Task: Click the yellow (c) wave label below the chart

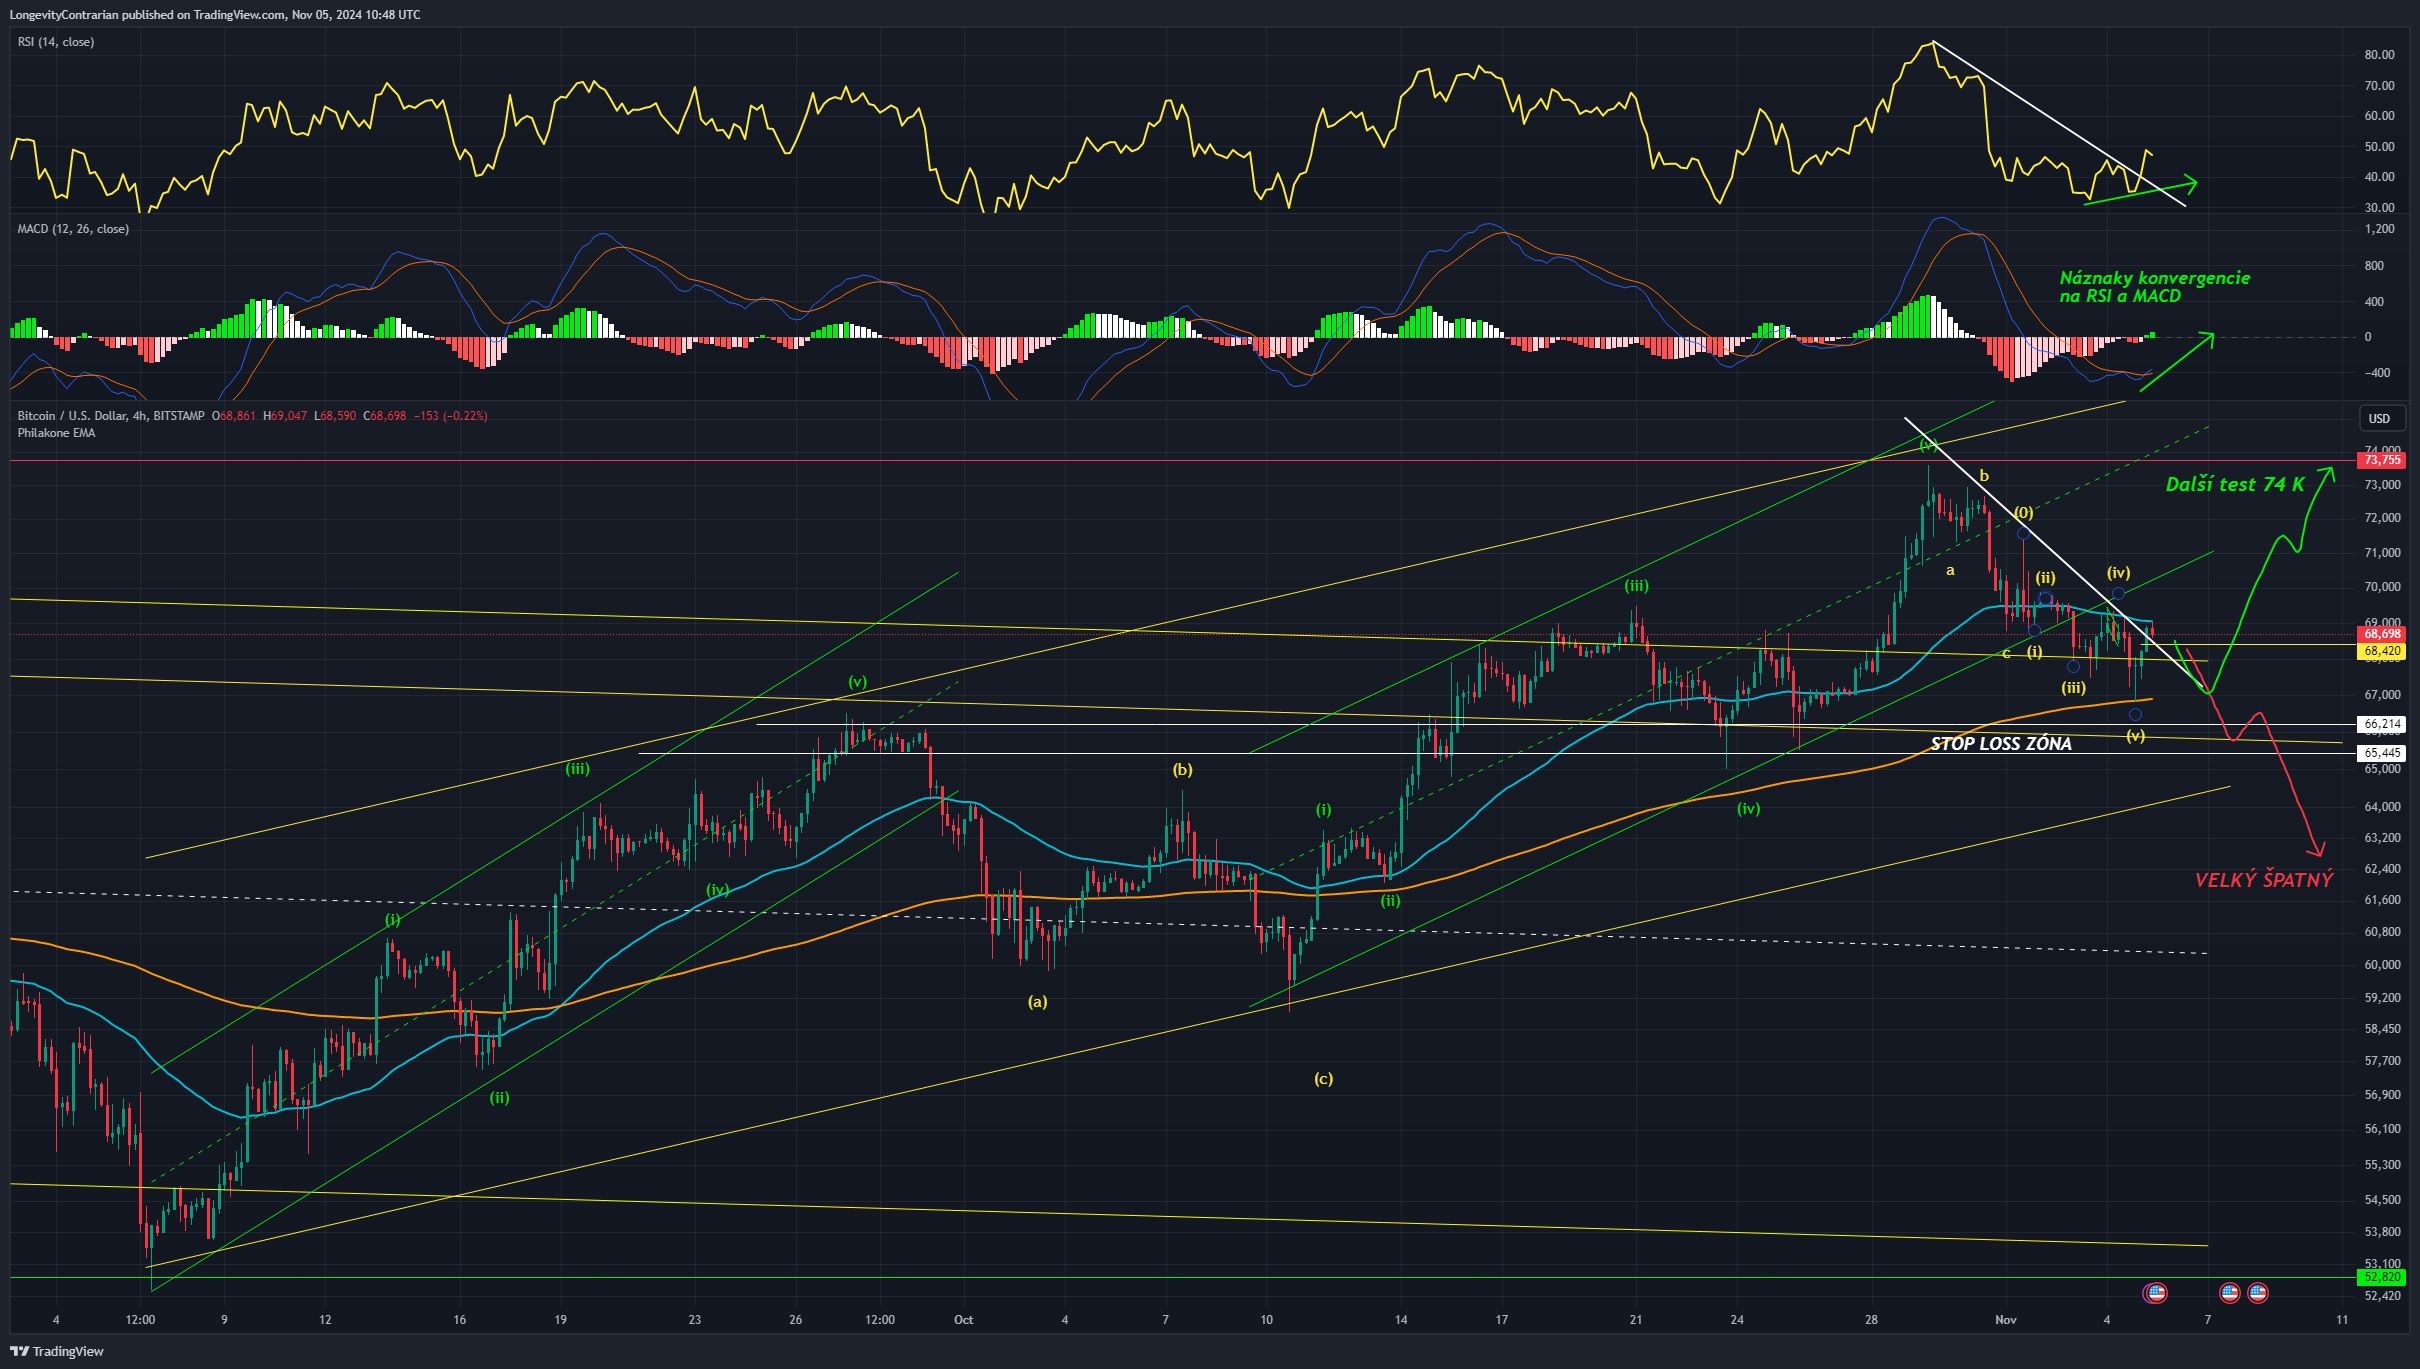Action: pos(1323,1079)
